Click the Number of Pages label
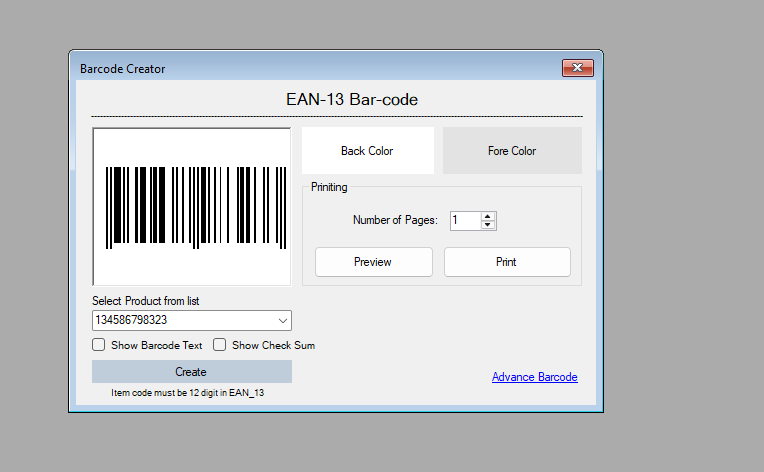 [394, 220]
